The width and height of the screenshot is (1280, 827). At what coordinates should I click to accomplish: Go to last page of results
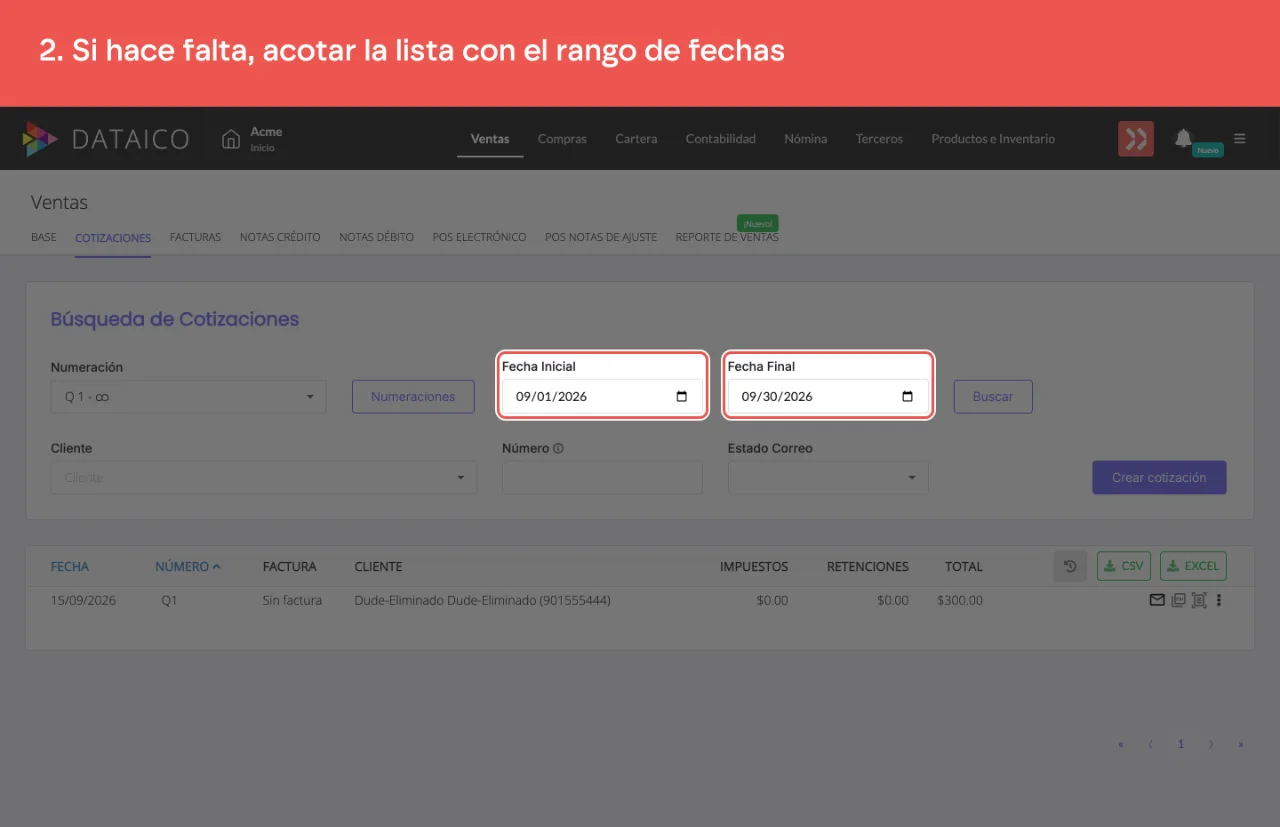(1241, 744)
